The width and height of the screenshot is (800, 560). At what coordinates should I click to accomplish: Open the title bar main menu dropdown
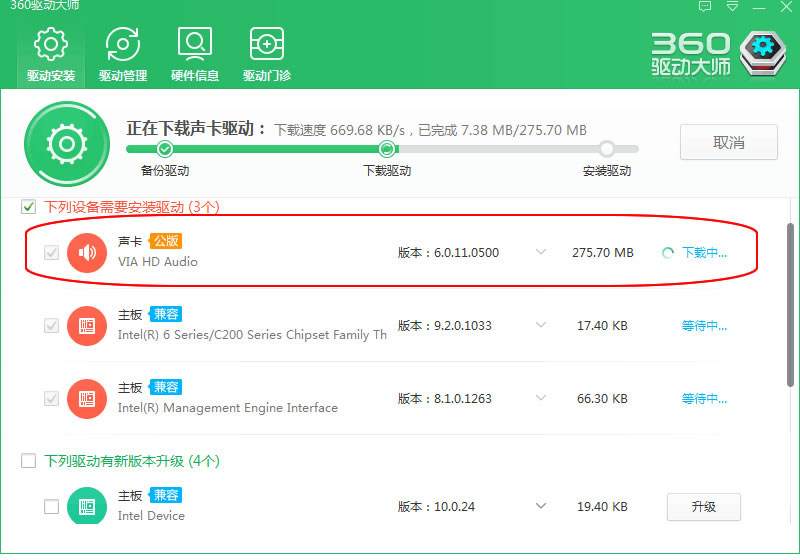point(732,7)
